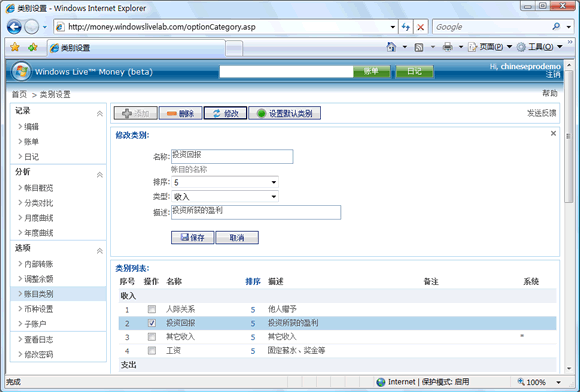Click the green 日记 button
This screenshot has width=580, height=392.
(414, 71)
